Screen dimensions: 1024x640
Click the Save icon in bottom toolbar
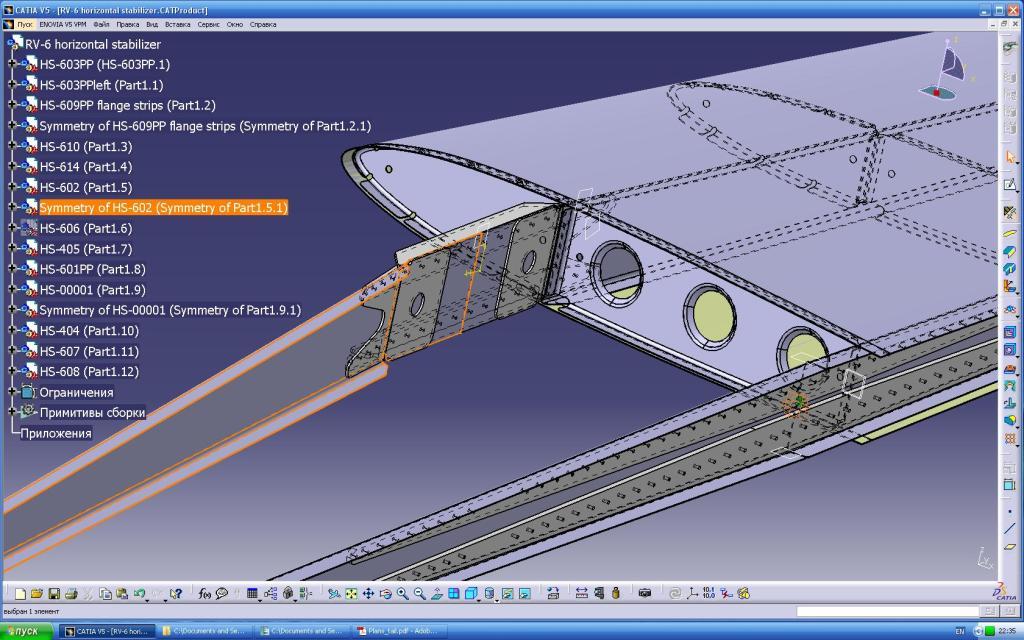click(x=54, y=594)
